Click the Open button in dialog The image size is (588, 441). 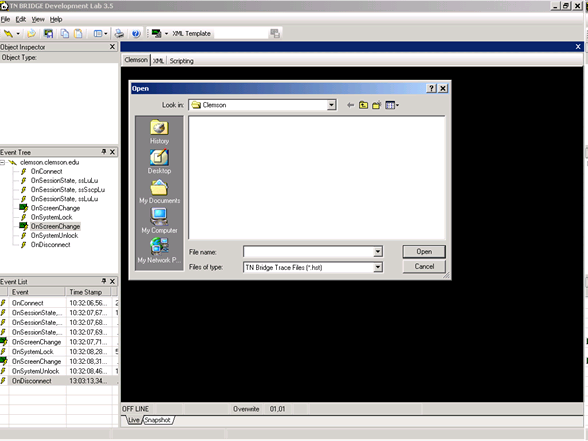click(x=424, y=252)
